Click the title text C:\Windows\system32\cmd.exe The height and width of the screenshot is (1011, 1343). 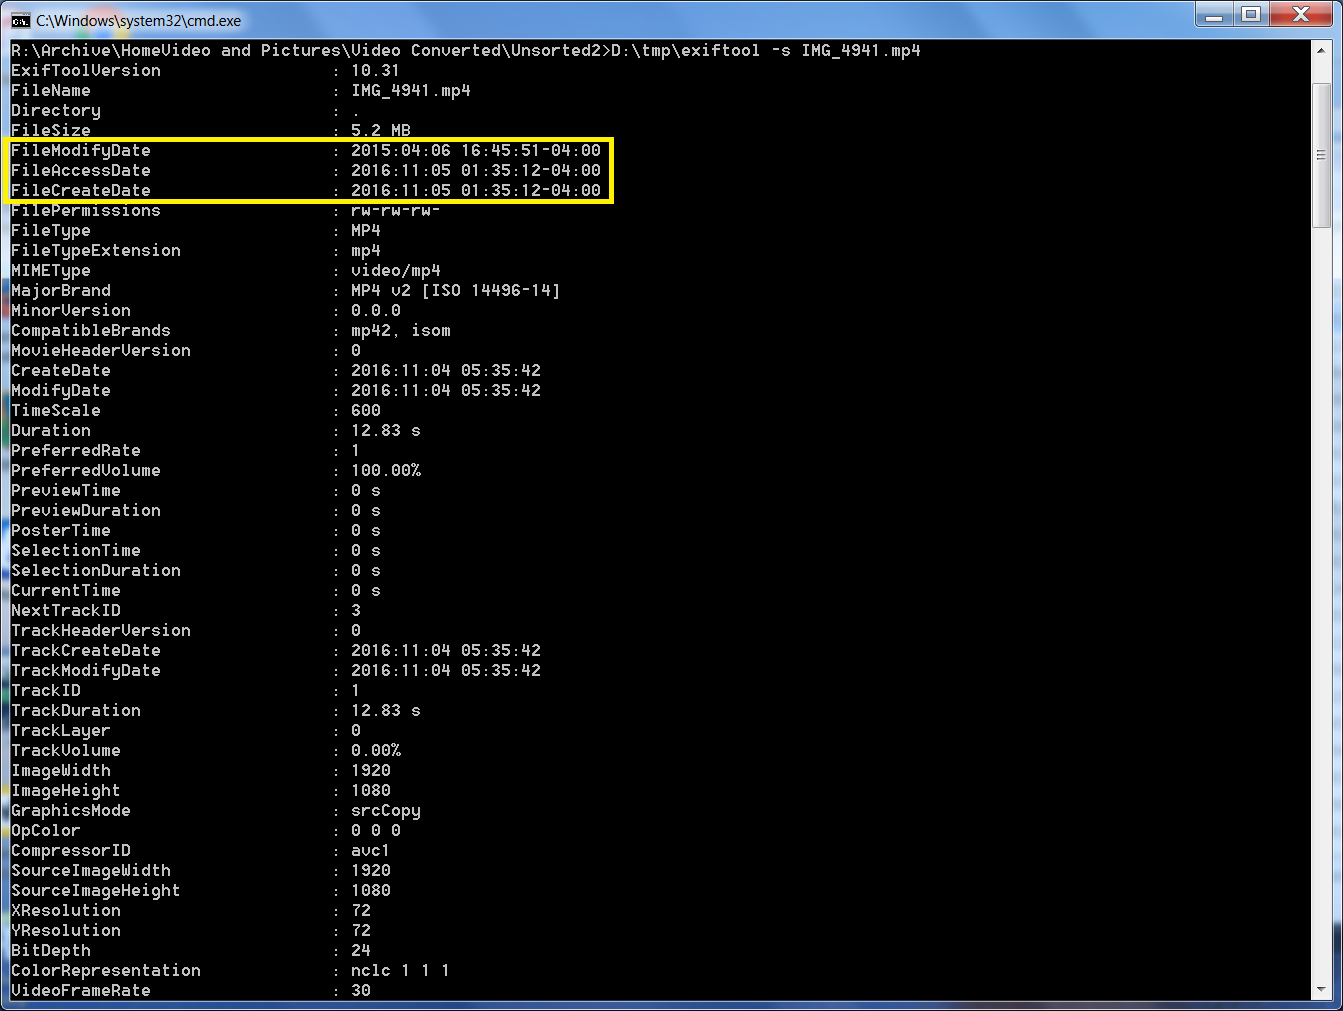(138, 20)
